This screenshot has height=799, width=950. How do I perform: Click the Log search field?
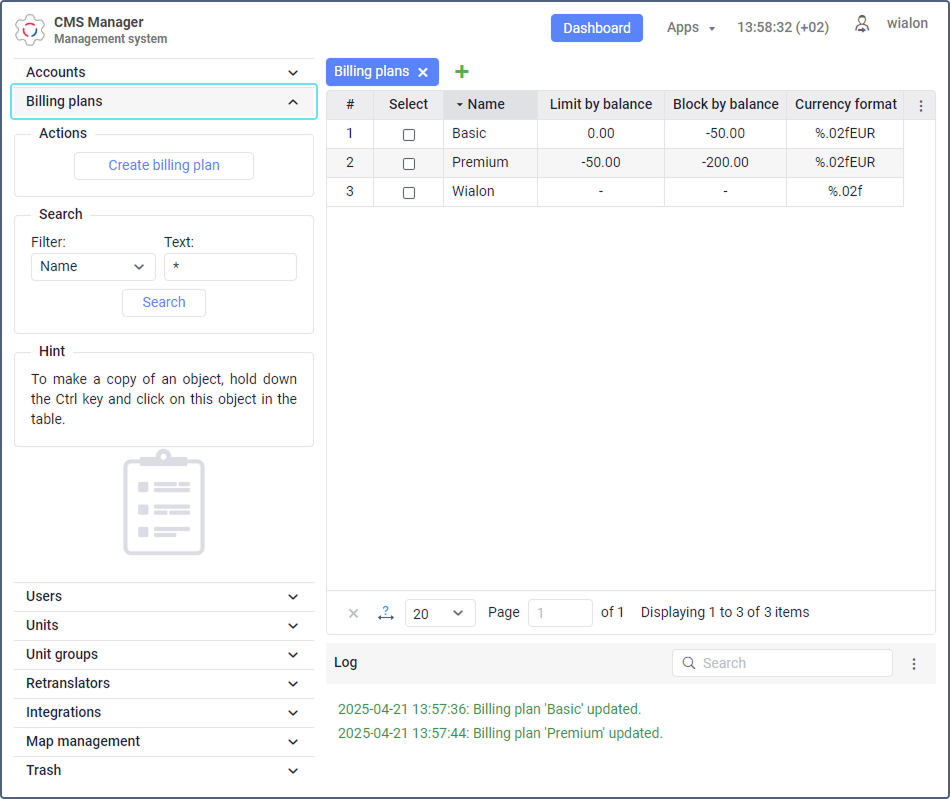pyautogui.click(x=782, y=663)
